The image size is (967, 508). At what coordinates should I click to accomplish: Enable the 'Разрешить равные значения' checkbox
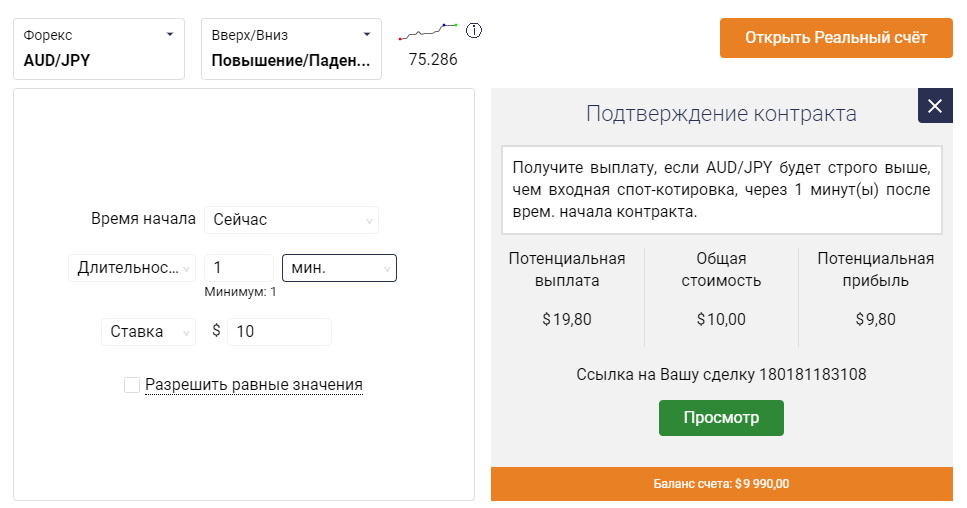(x=132, y=385)
